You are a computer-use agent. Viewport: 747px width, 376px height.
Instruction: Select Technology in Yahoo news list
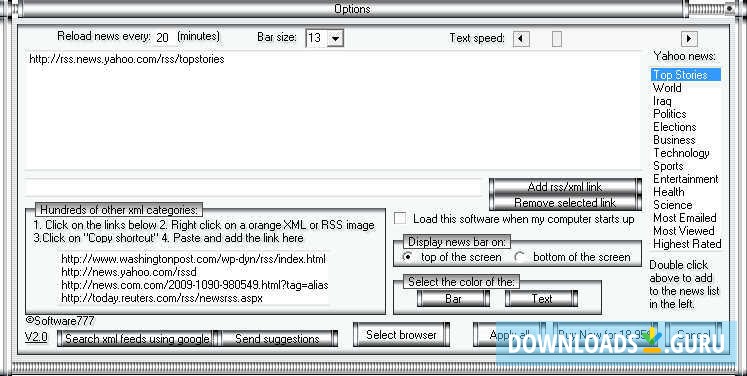685,153
